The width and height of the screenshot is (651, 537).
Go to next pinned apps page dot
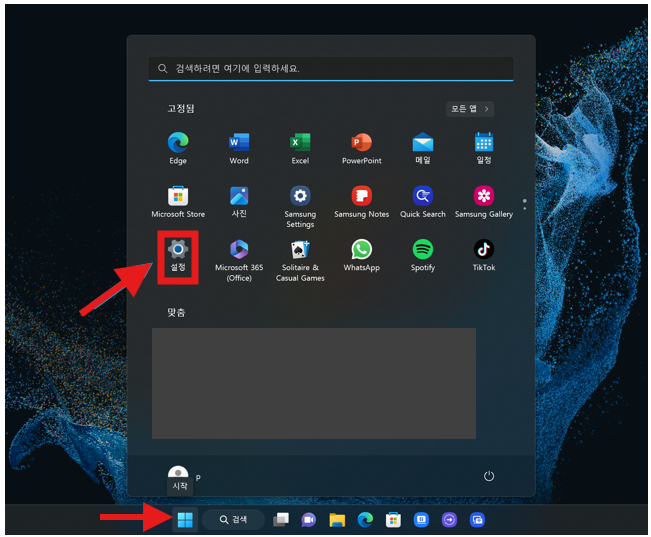click(x=525, y=208)
